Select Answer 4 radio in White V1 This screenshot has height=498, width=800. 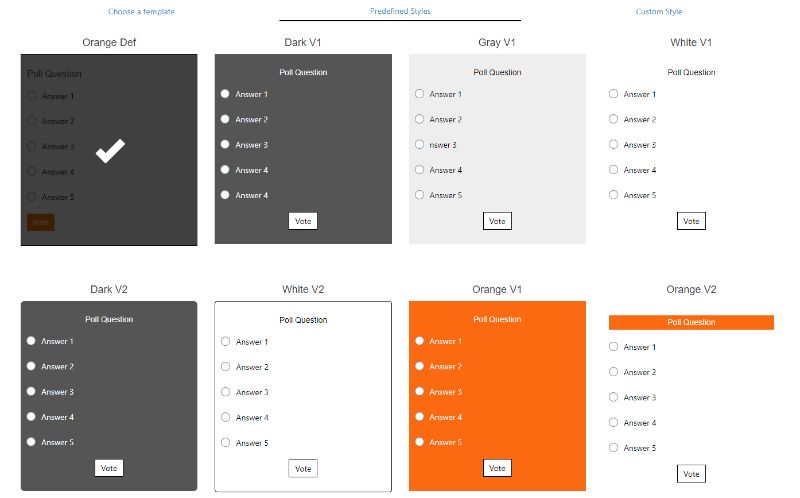click(613, 169)
